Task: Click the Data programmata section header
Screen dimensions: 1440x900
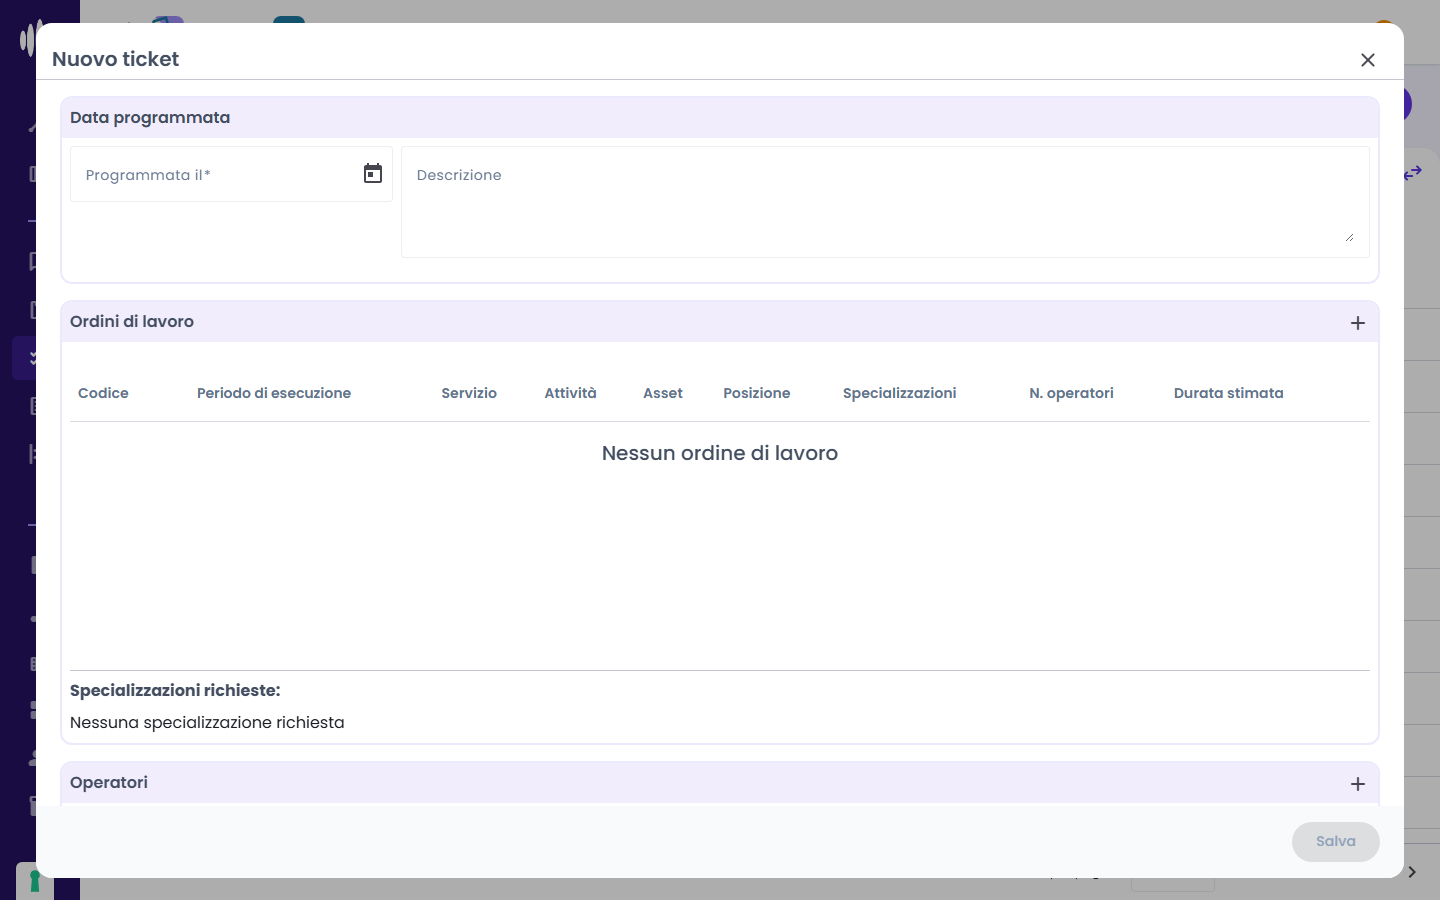Action: 720,118
